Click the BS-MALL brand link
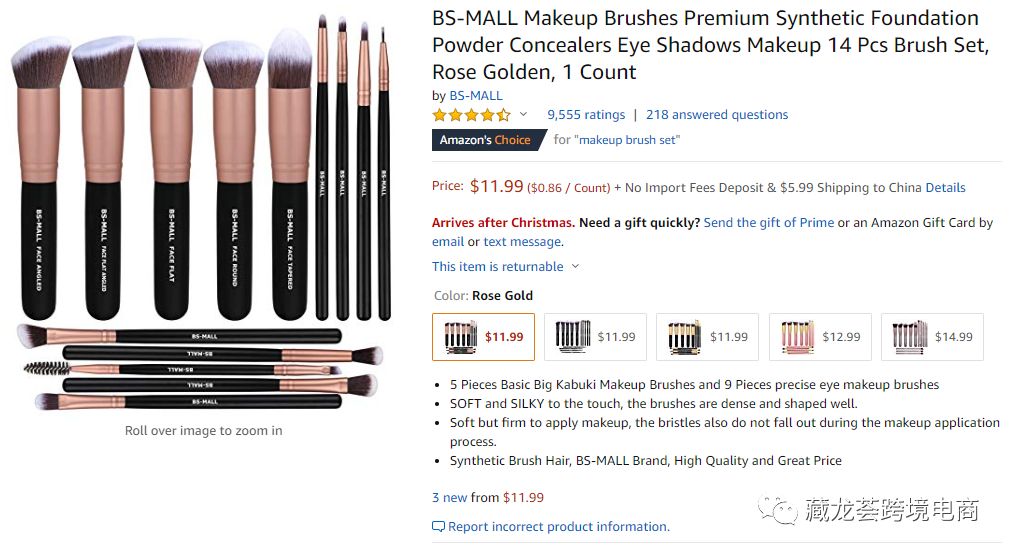 [476, 95]
